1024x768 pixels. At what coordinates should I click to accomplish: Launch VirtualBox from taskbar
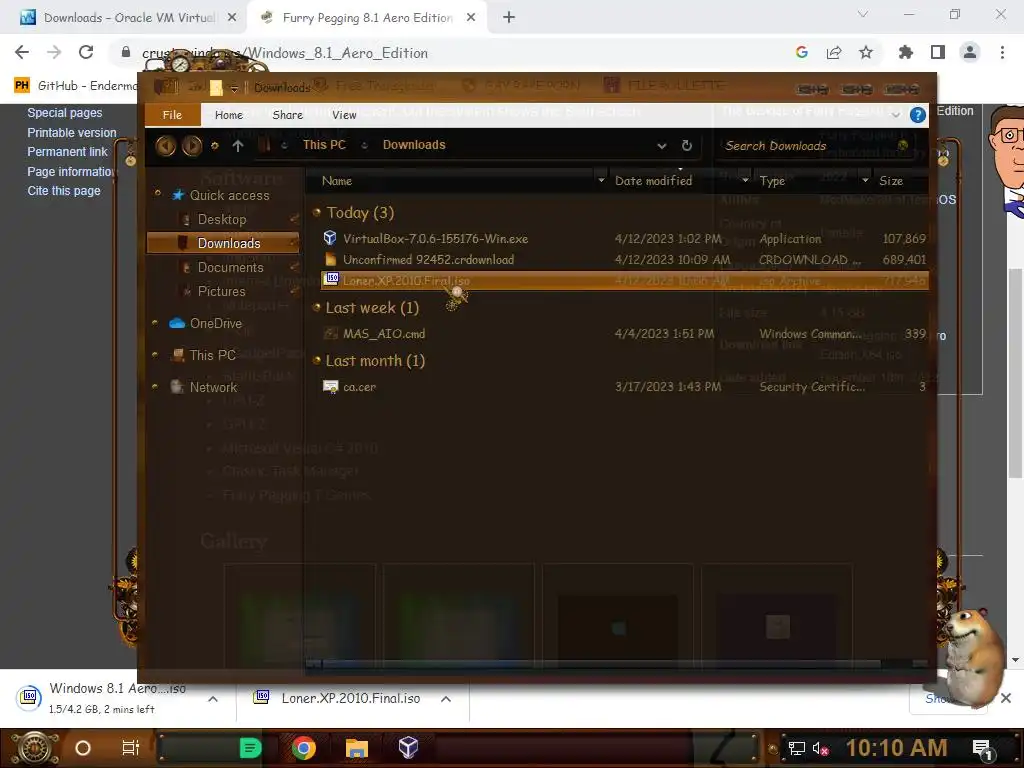(408, 748)
